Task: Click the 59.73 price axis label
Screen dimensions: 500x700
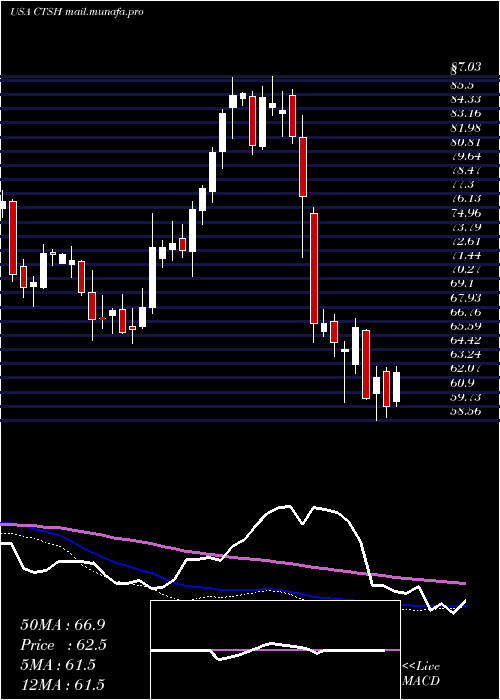Action: coord(465,397)
